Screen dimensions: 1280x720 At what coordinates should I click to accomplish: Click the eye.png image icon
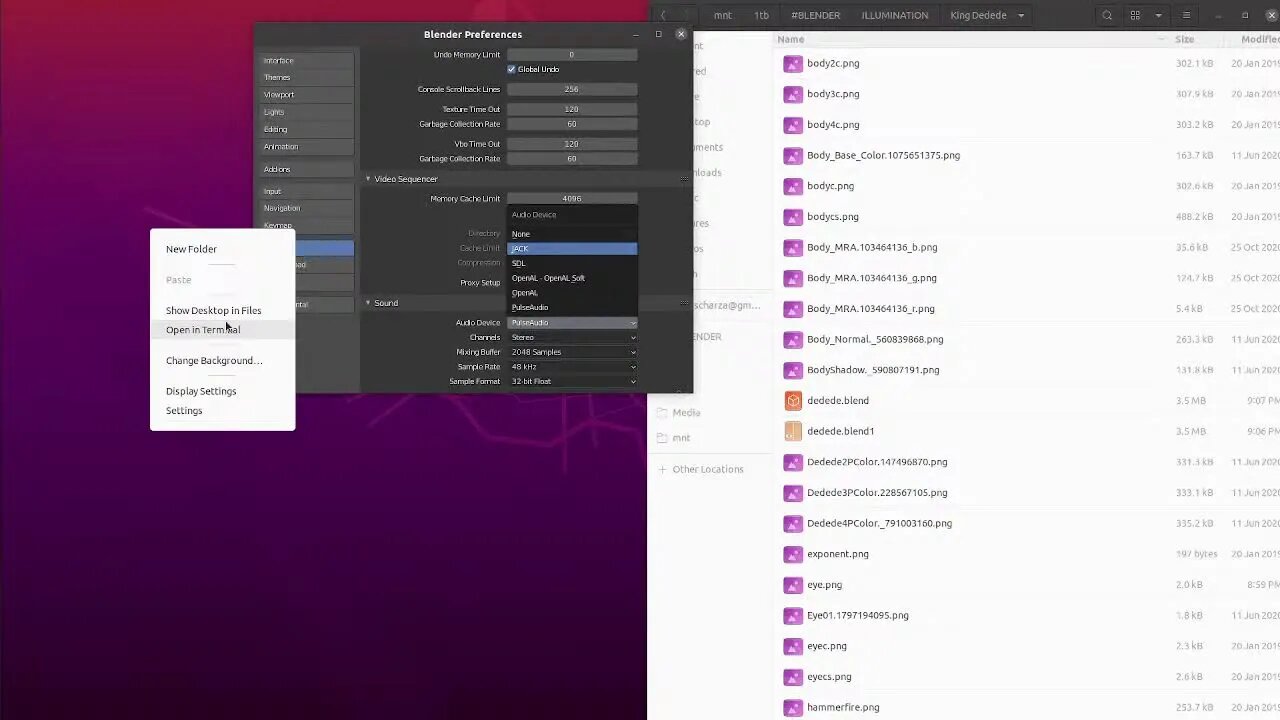point(793,585)
